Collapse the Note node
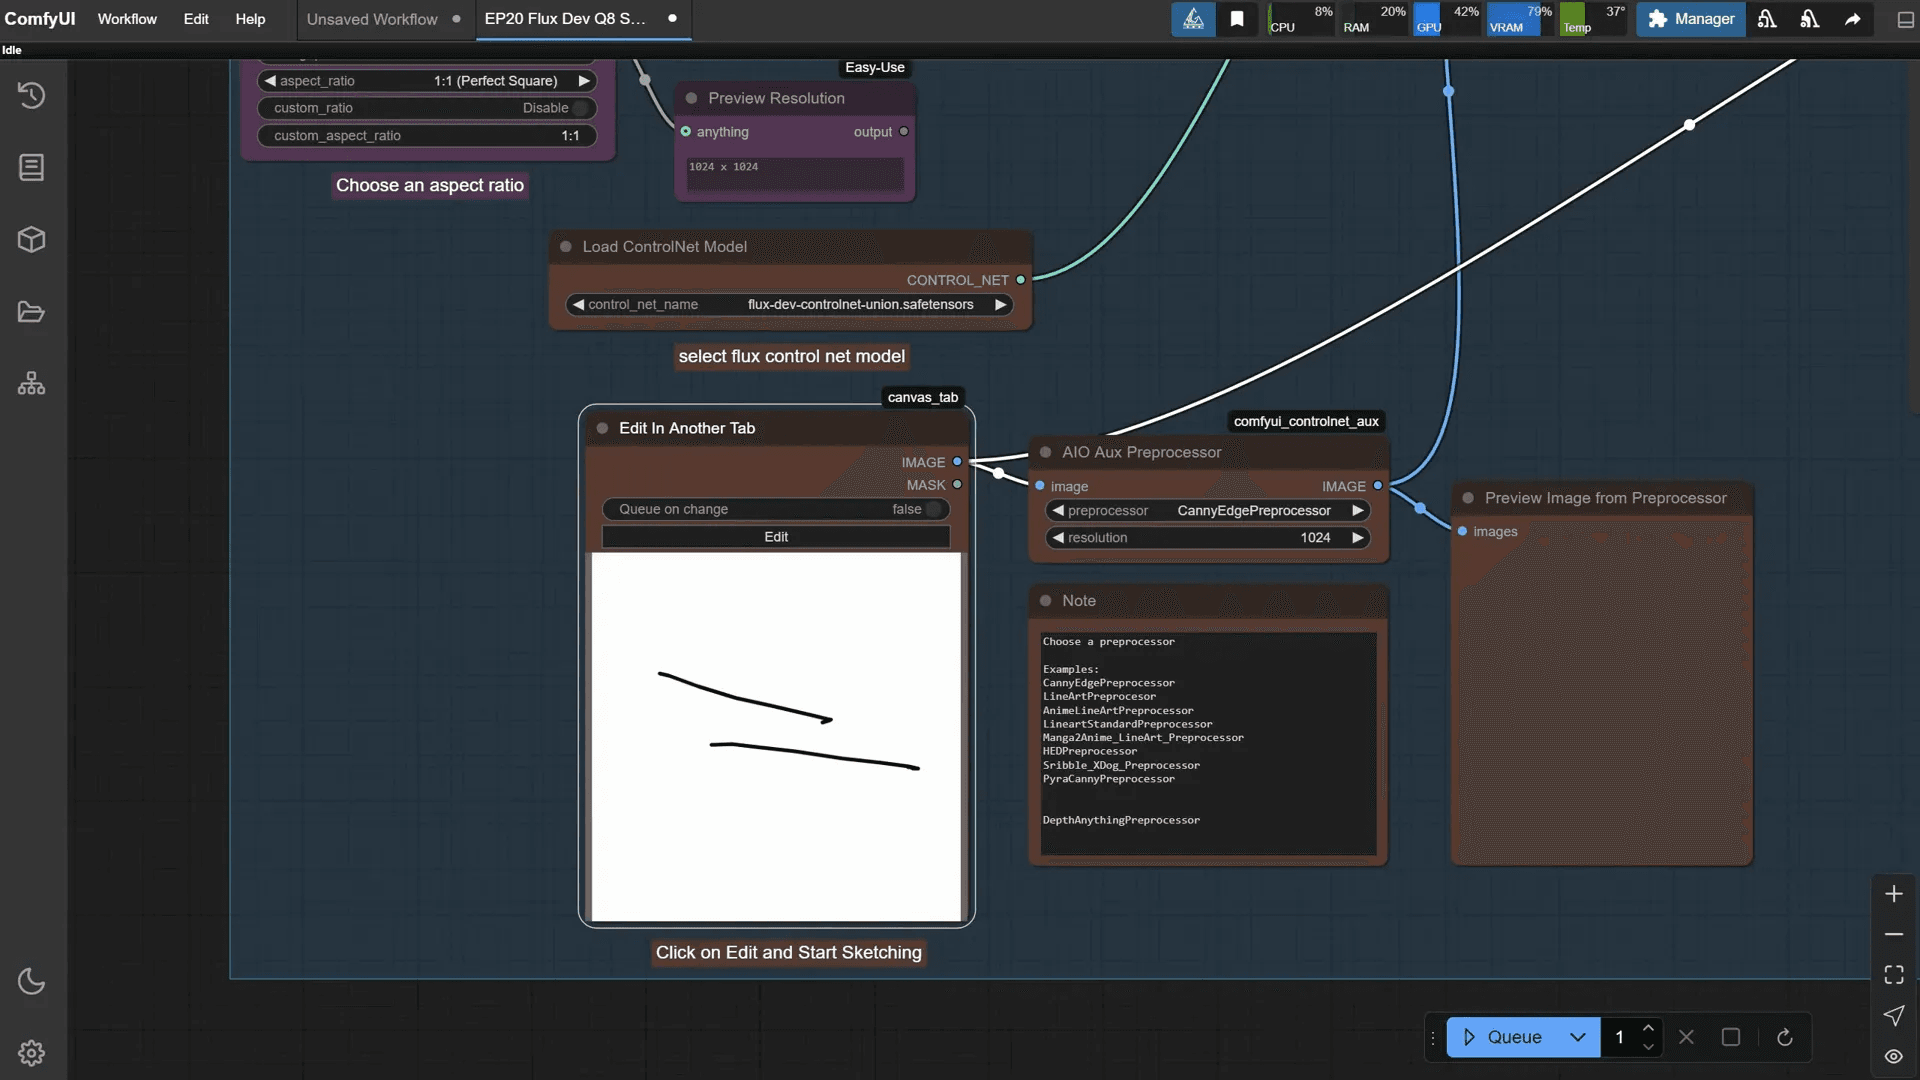 tap(1045, 601)
